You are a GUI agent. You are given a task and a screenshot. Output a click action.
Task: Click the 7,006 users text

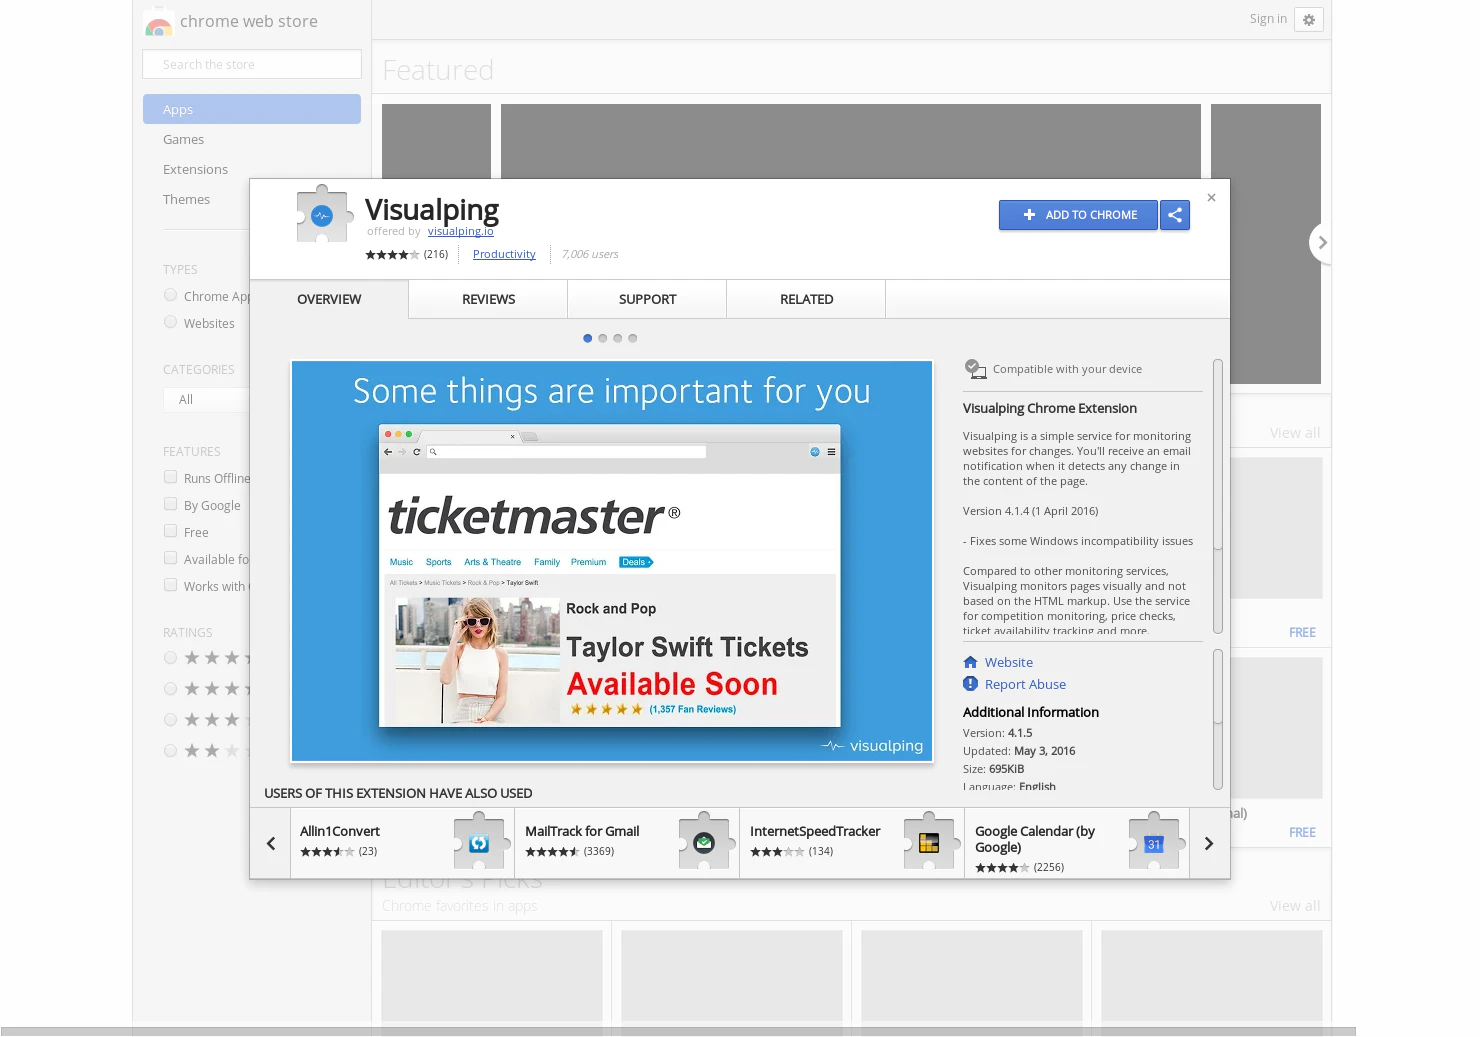[x=590, y=255]
